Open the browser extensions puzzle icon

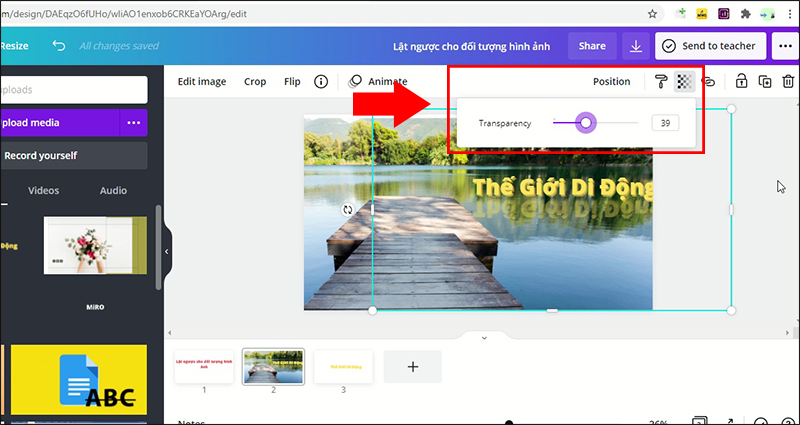(x=746, y=14)
